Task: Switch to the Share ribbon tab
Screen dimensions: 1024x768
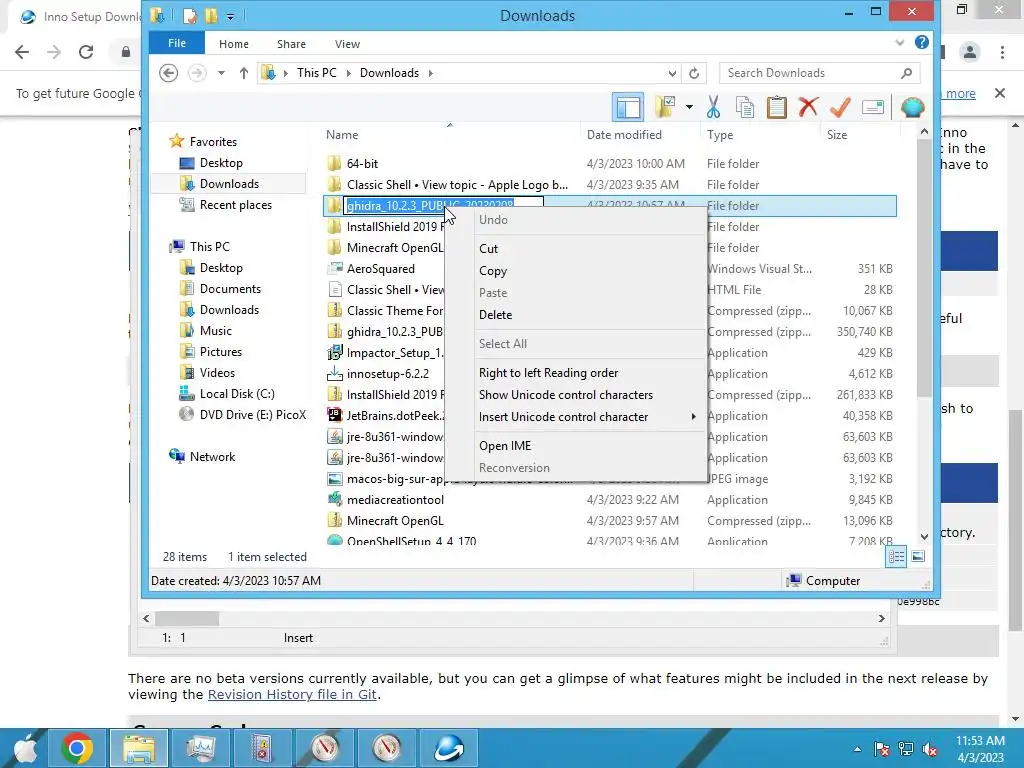Action: click(291, 44)
